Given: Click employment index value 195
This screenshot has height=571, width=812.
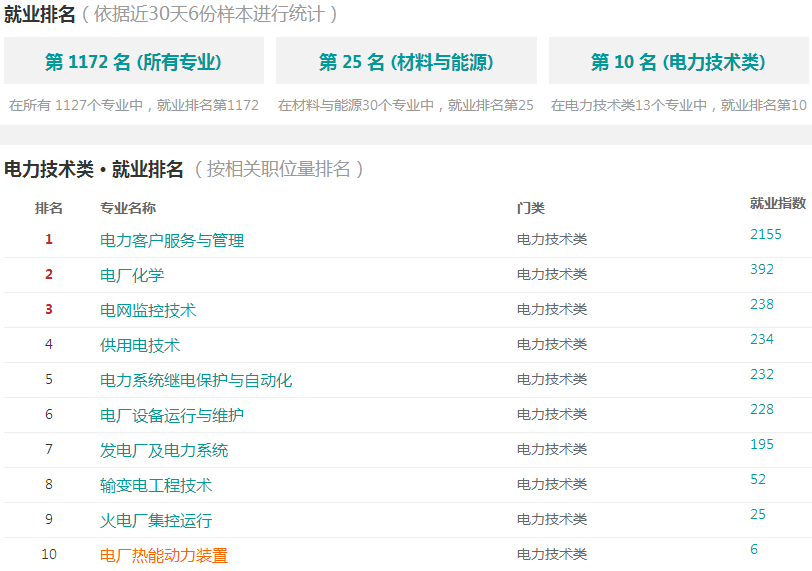Looking at the screenshot, I should [762, 445].
